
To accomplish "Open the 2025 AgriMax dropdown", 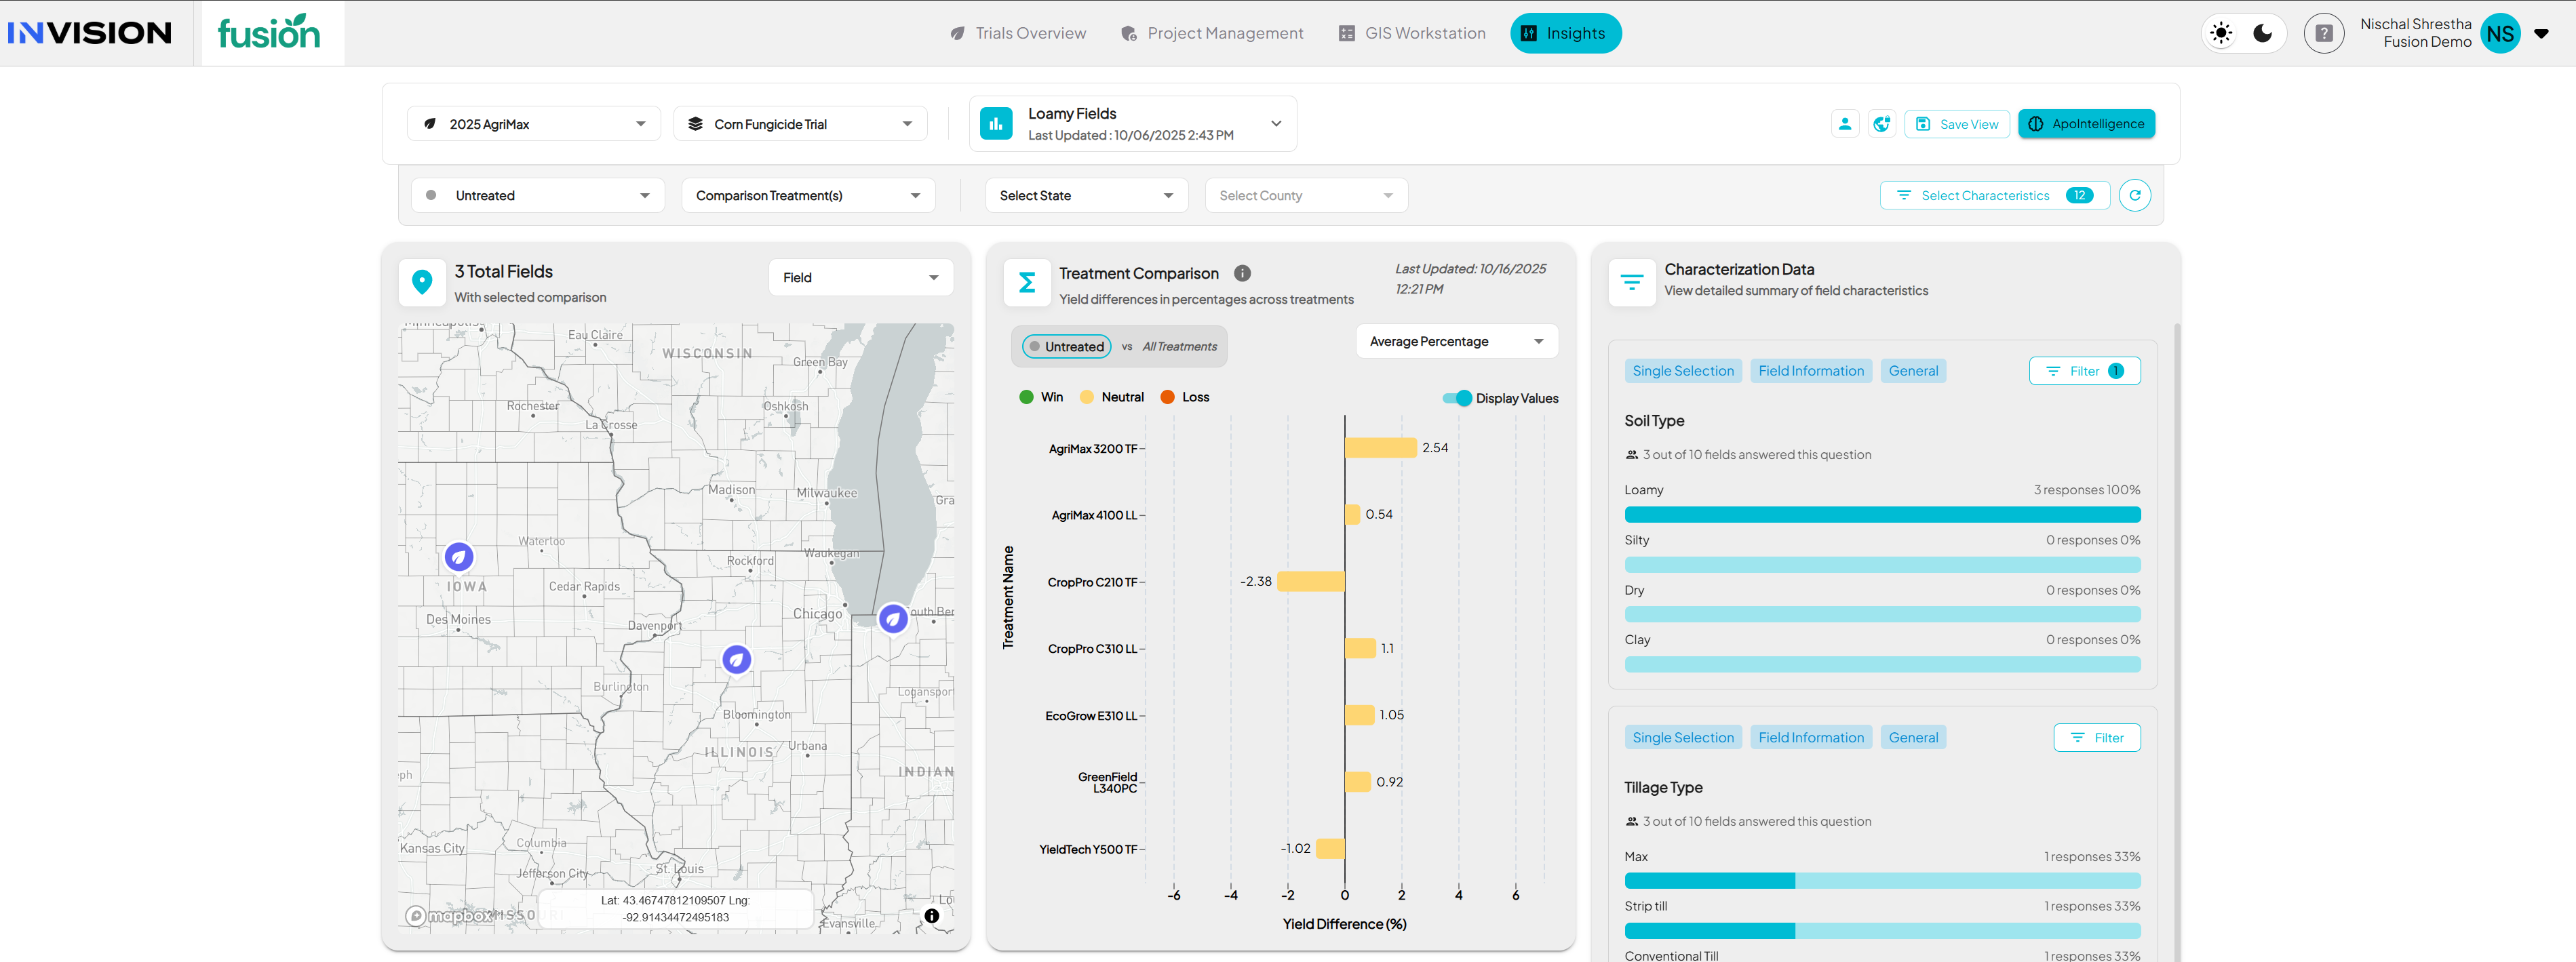I will [534, 124].
